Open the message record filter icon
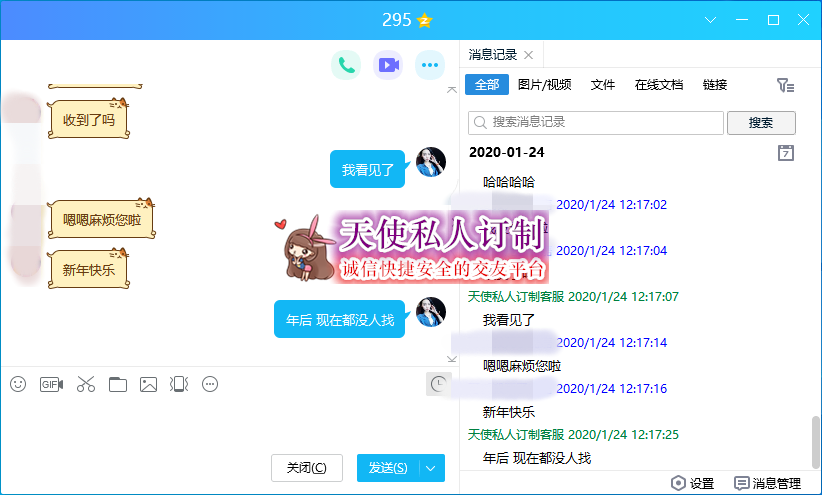Image resolution: width=822 pixels, height=495 pixels. tap(786, 86)
